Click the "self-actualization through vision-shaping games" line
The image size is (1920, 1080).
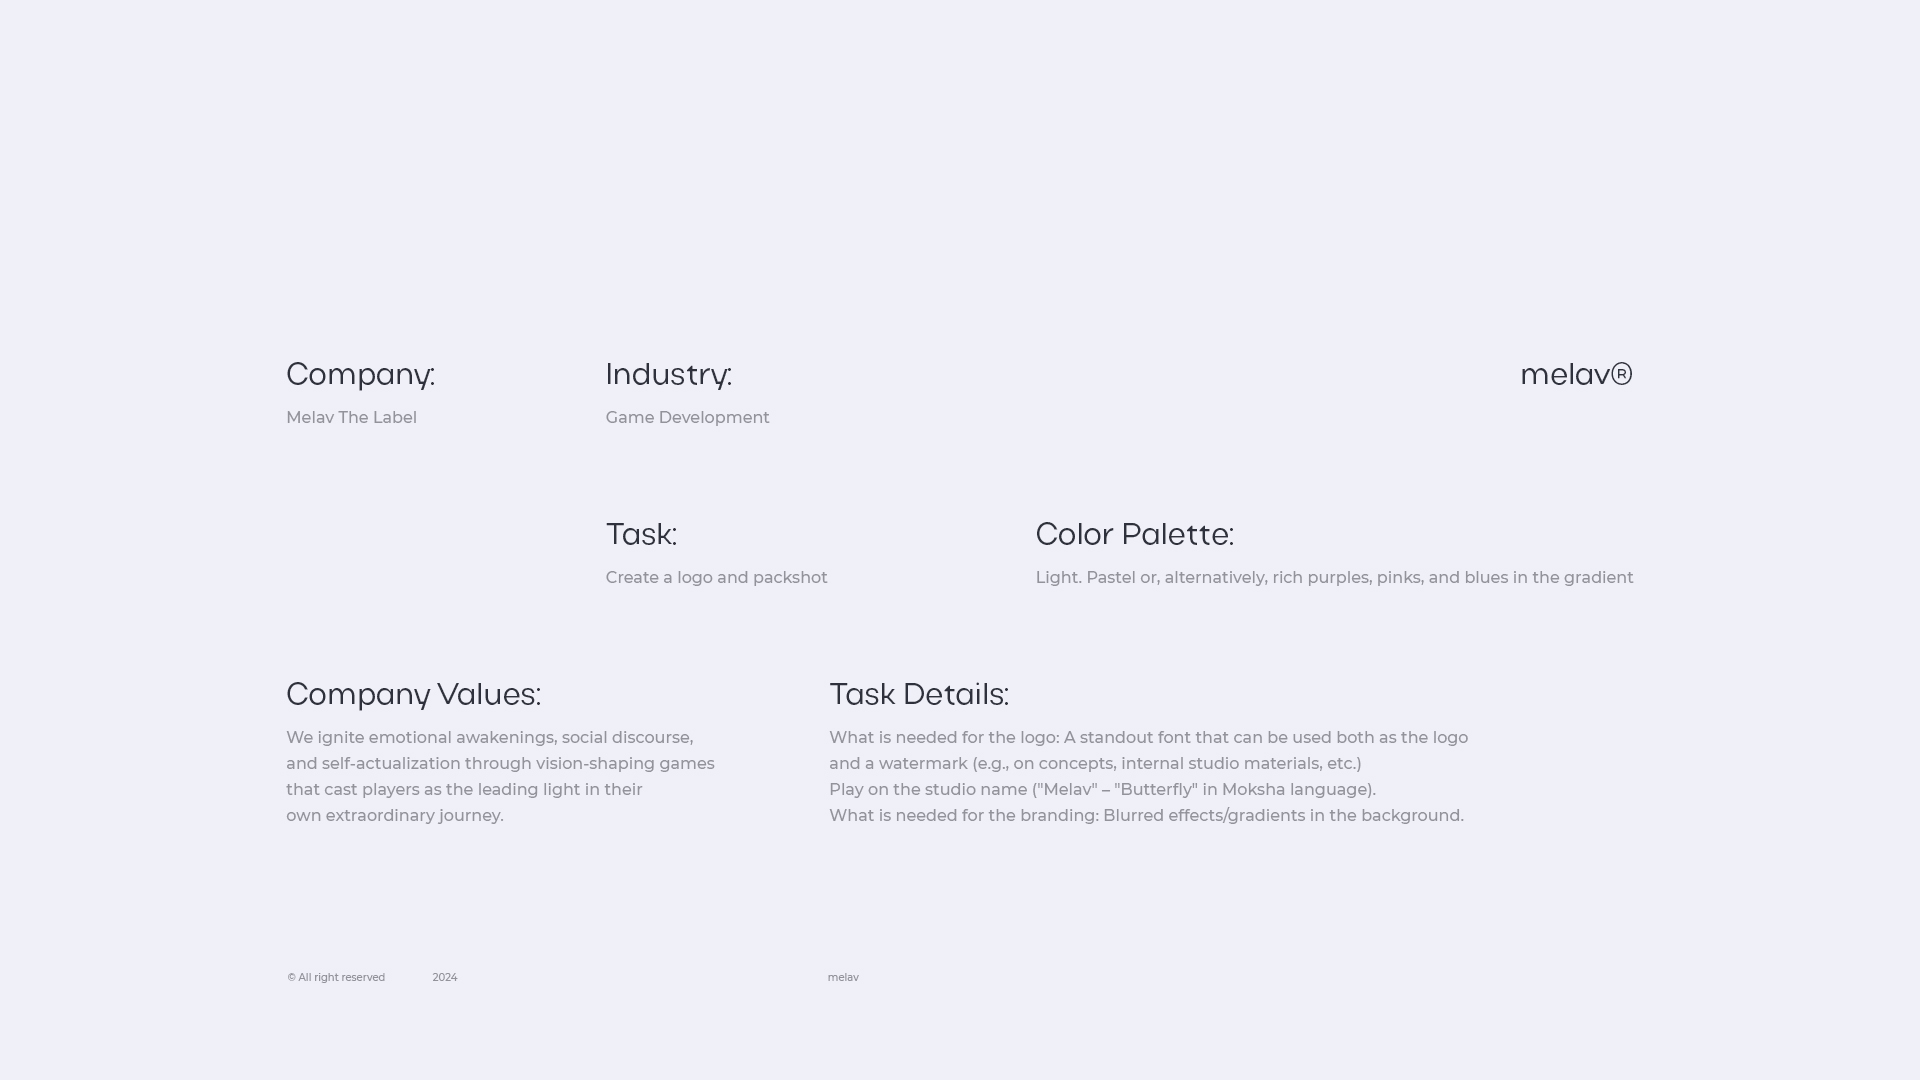click(500, 764)
